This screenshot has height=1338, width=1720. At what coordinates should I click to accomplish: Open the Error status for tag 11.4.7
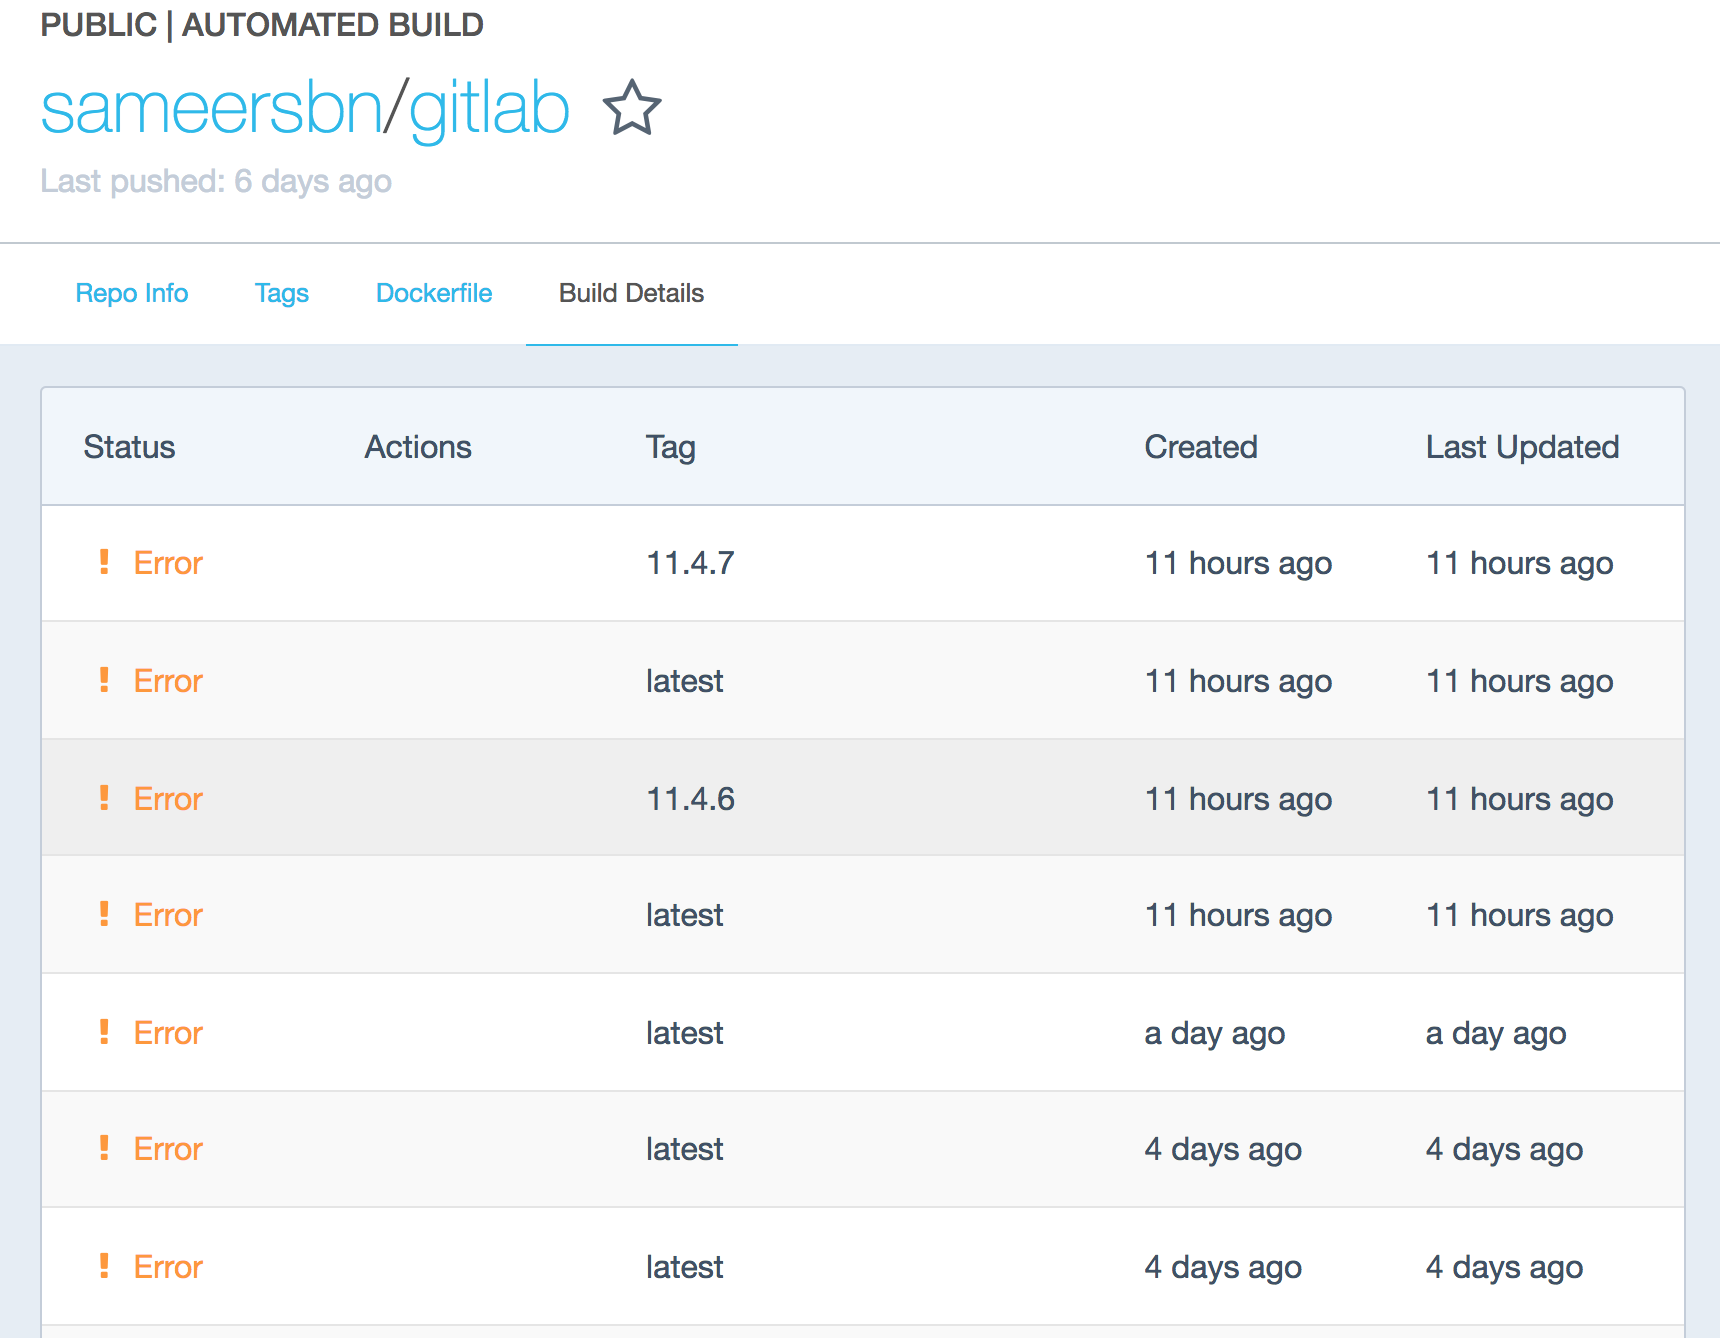[168, 563]
